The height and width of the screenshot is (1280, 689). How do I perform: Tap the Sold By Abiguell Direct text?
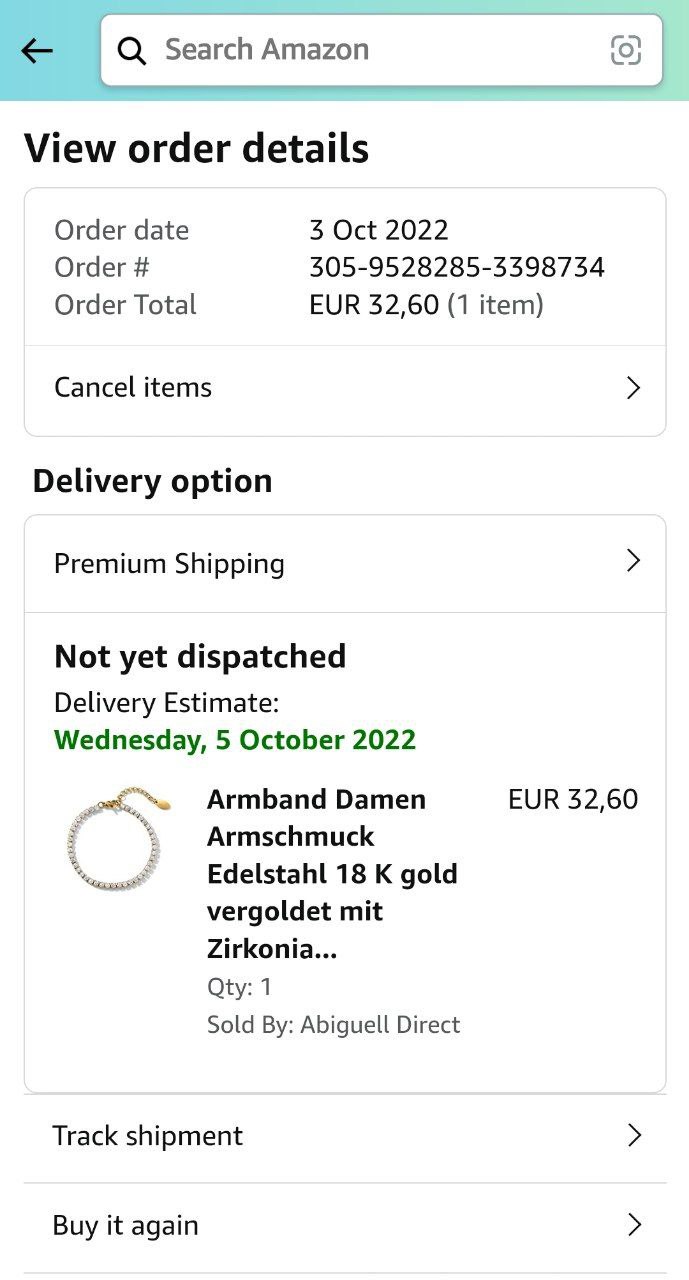[x=333, y=1025]
